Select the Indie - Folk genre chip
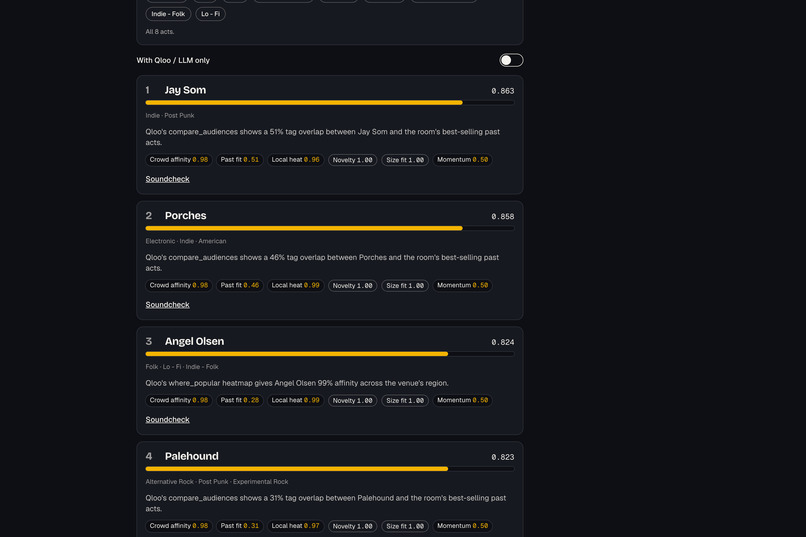The width and height of the screenshot is (806, 537). (168, 14)
